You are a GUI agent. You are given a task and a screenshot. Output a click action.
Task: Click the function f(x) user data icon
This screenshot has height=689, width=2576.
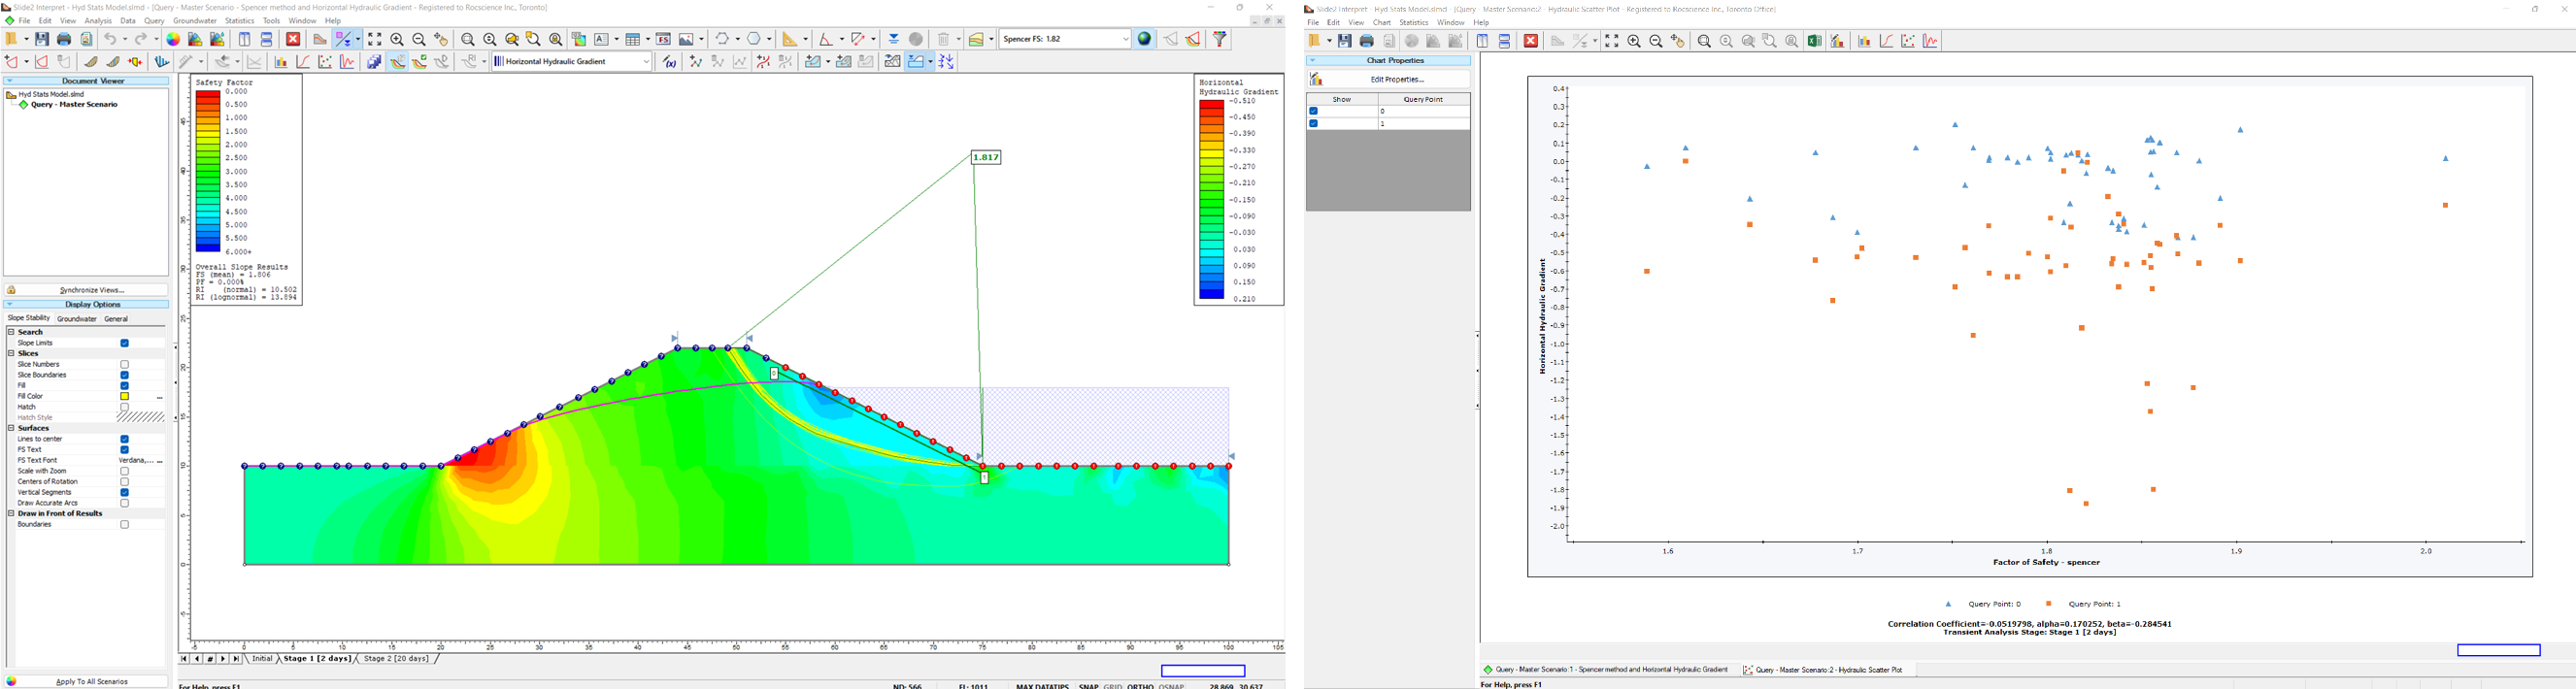click(x=670, y=62)
